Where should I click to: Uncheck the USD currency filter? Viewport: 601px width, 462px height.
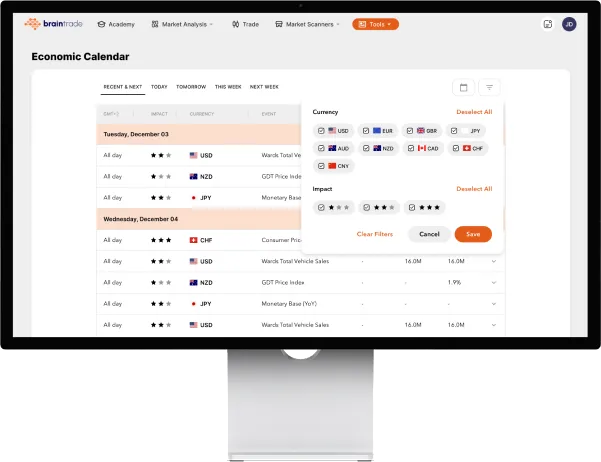321,131
